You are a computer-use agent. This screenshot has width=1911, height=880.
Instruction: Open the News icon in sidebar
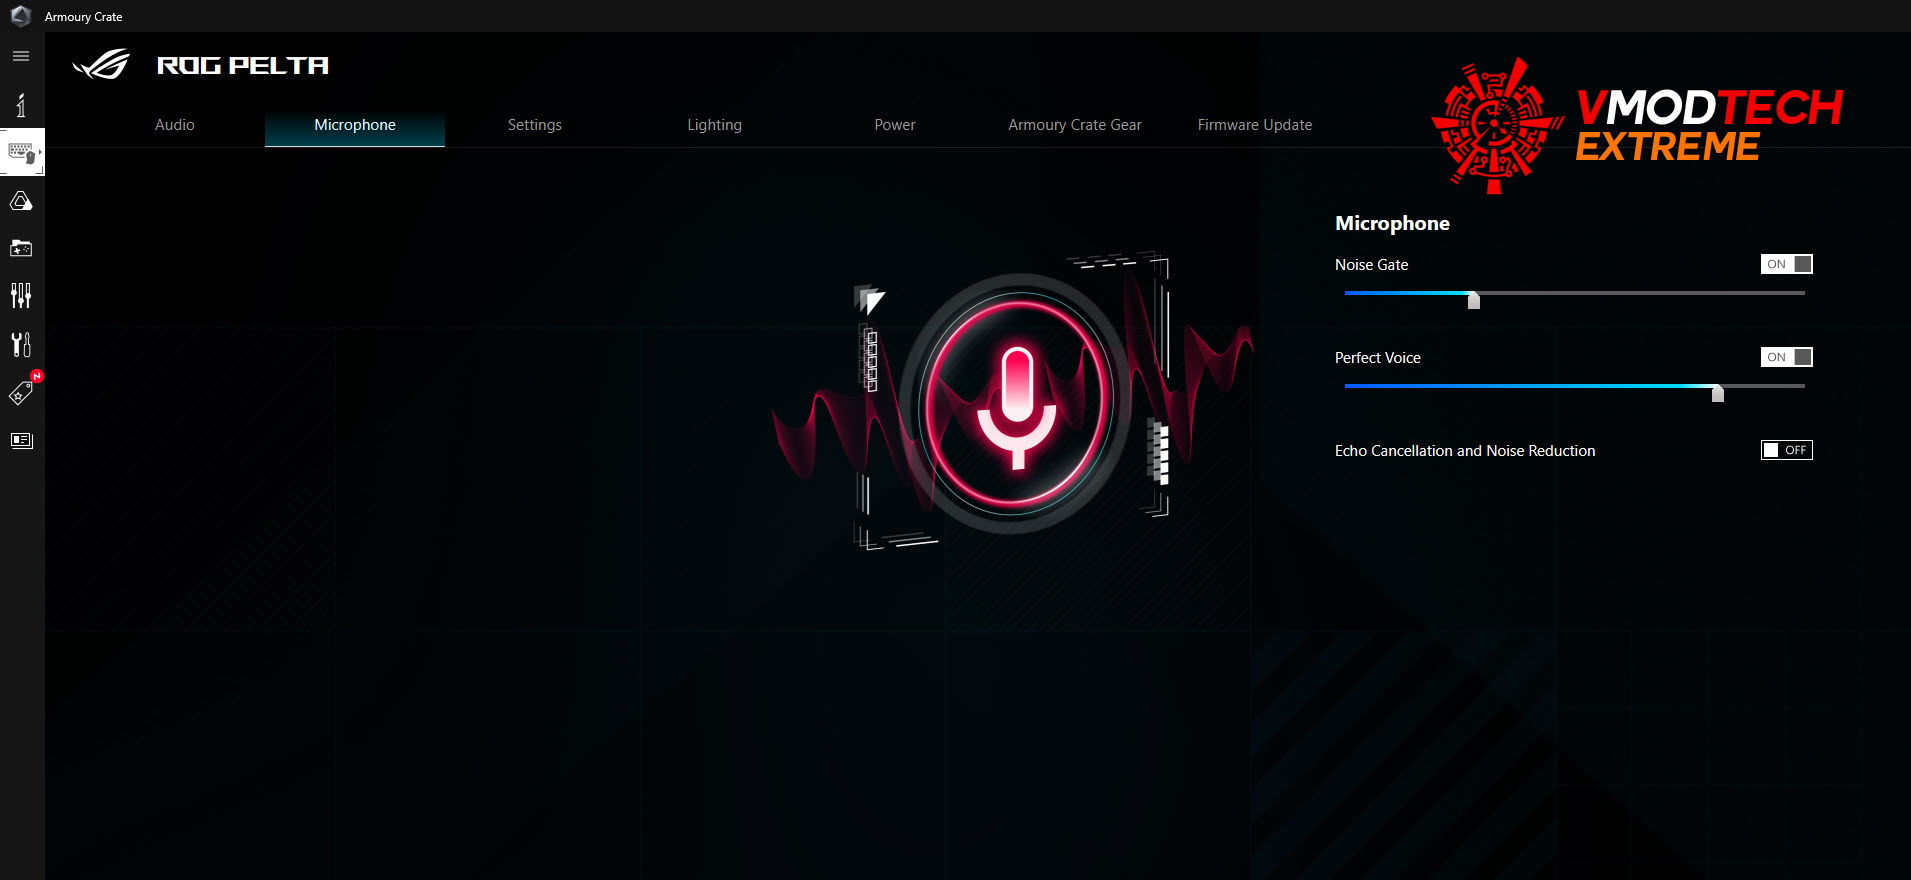point(21,440)
